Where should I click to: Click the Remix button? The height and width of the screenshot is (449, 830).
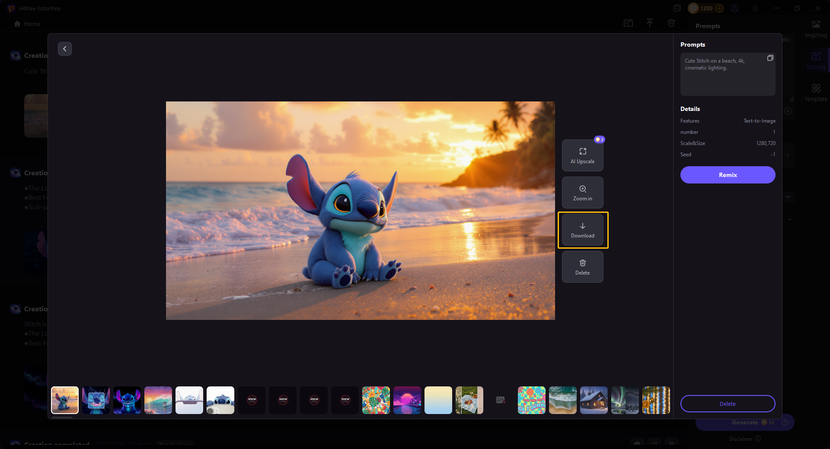tap(728, 175)
